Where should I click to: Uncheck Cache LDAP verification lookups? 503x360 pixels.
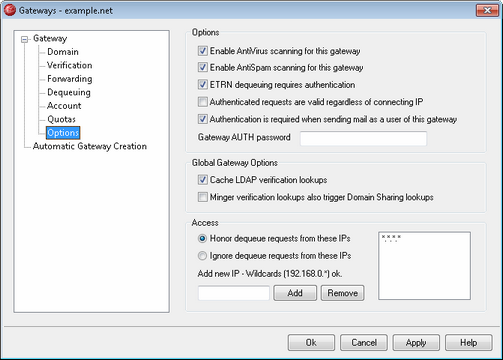[x=203, y=180]
